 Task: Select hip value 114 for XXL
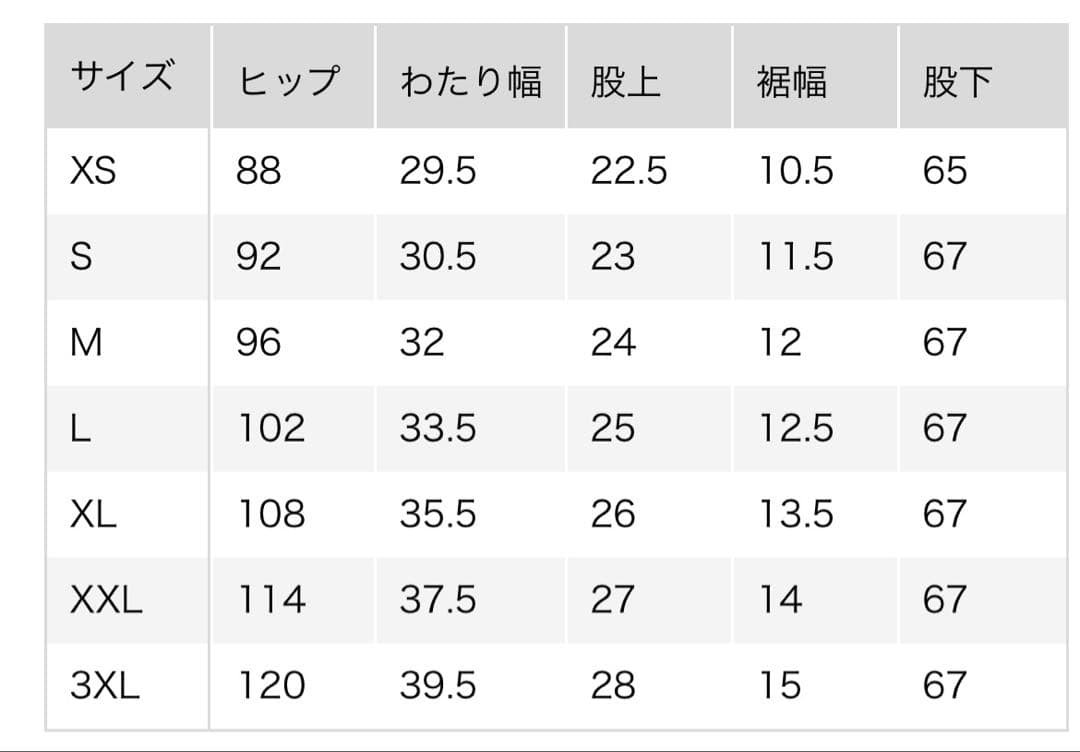[x=271, y=599]
